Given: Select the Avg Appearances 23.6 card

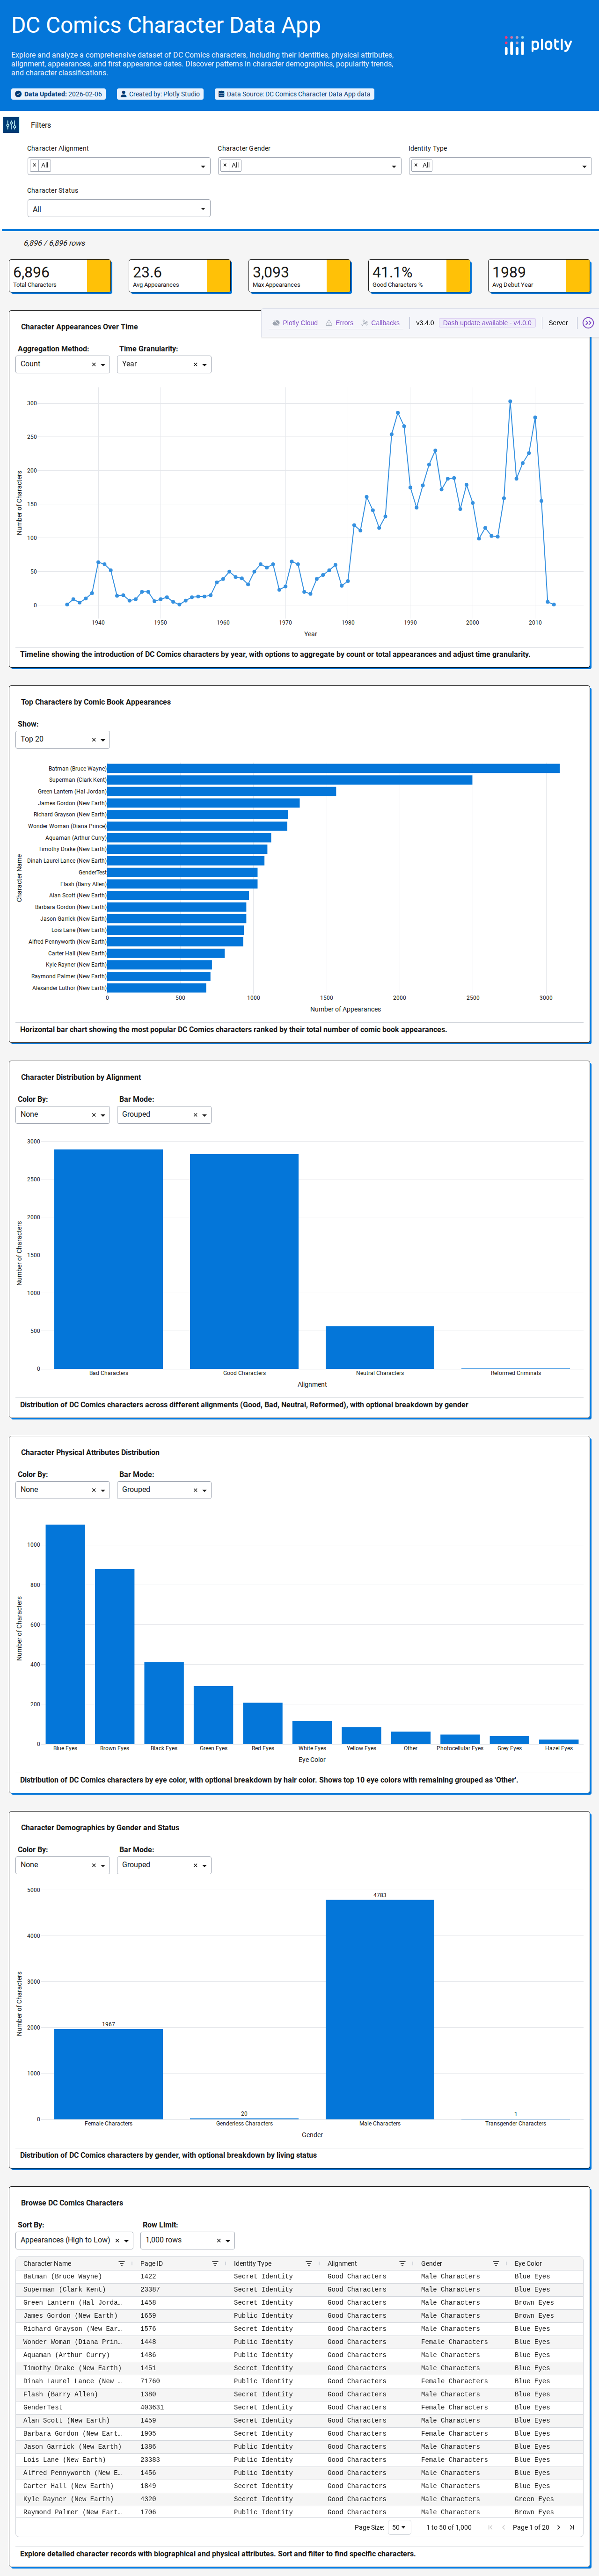Looking at the screenshot, I should point(180,276).
